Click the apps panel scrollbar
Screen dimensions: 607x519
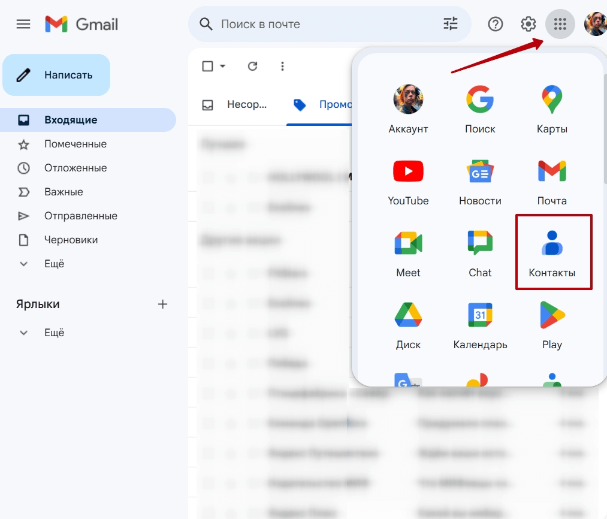point(605,128)
